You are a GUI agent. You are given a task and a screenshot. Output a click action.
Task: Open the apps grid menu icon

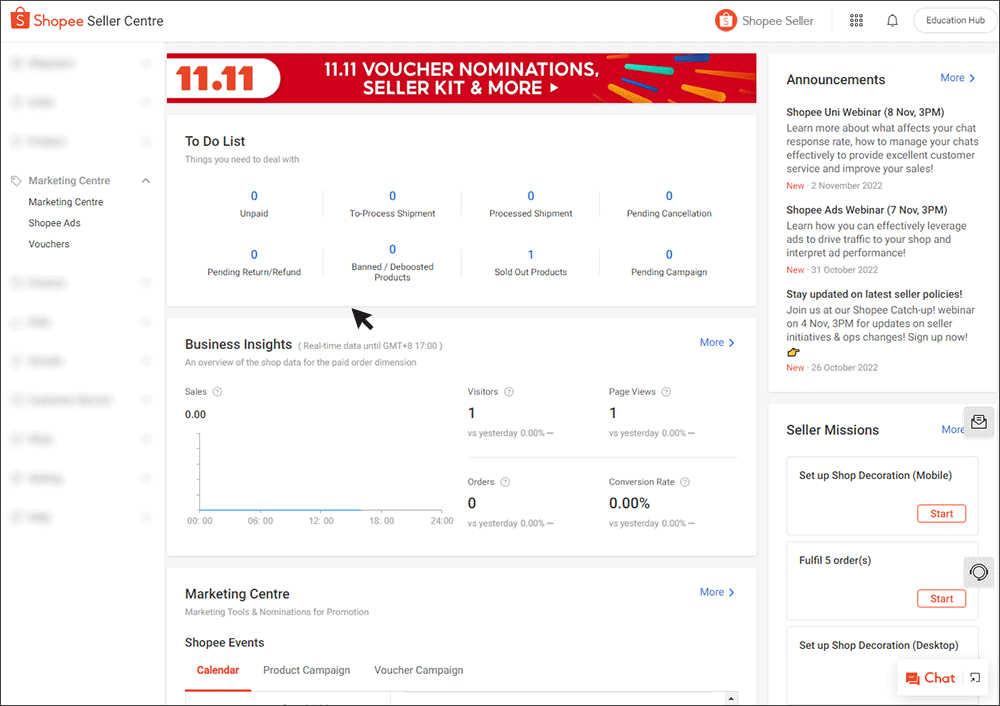856,21
